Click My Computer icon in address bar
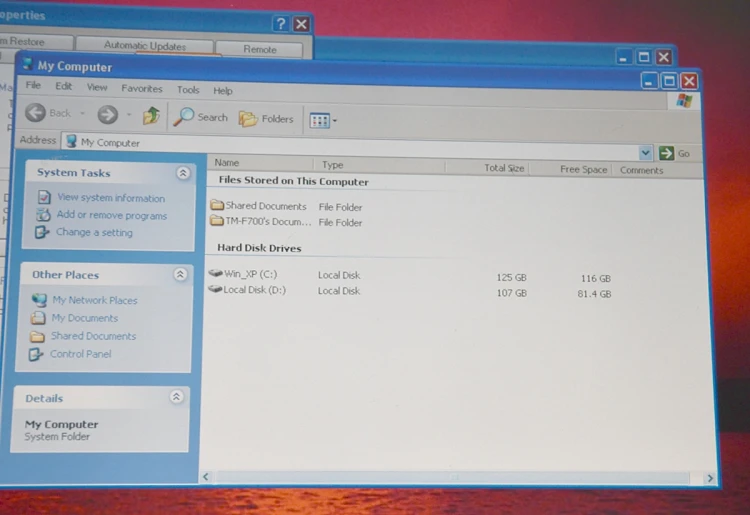 [x=71, y=141]
